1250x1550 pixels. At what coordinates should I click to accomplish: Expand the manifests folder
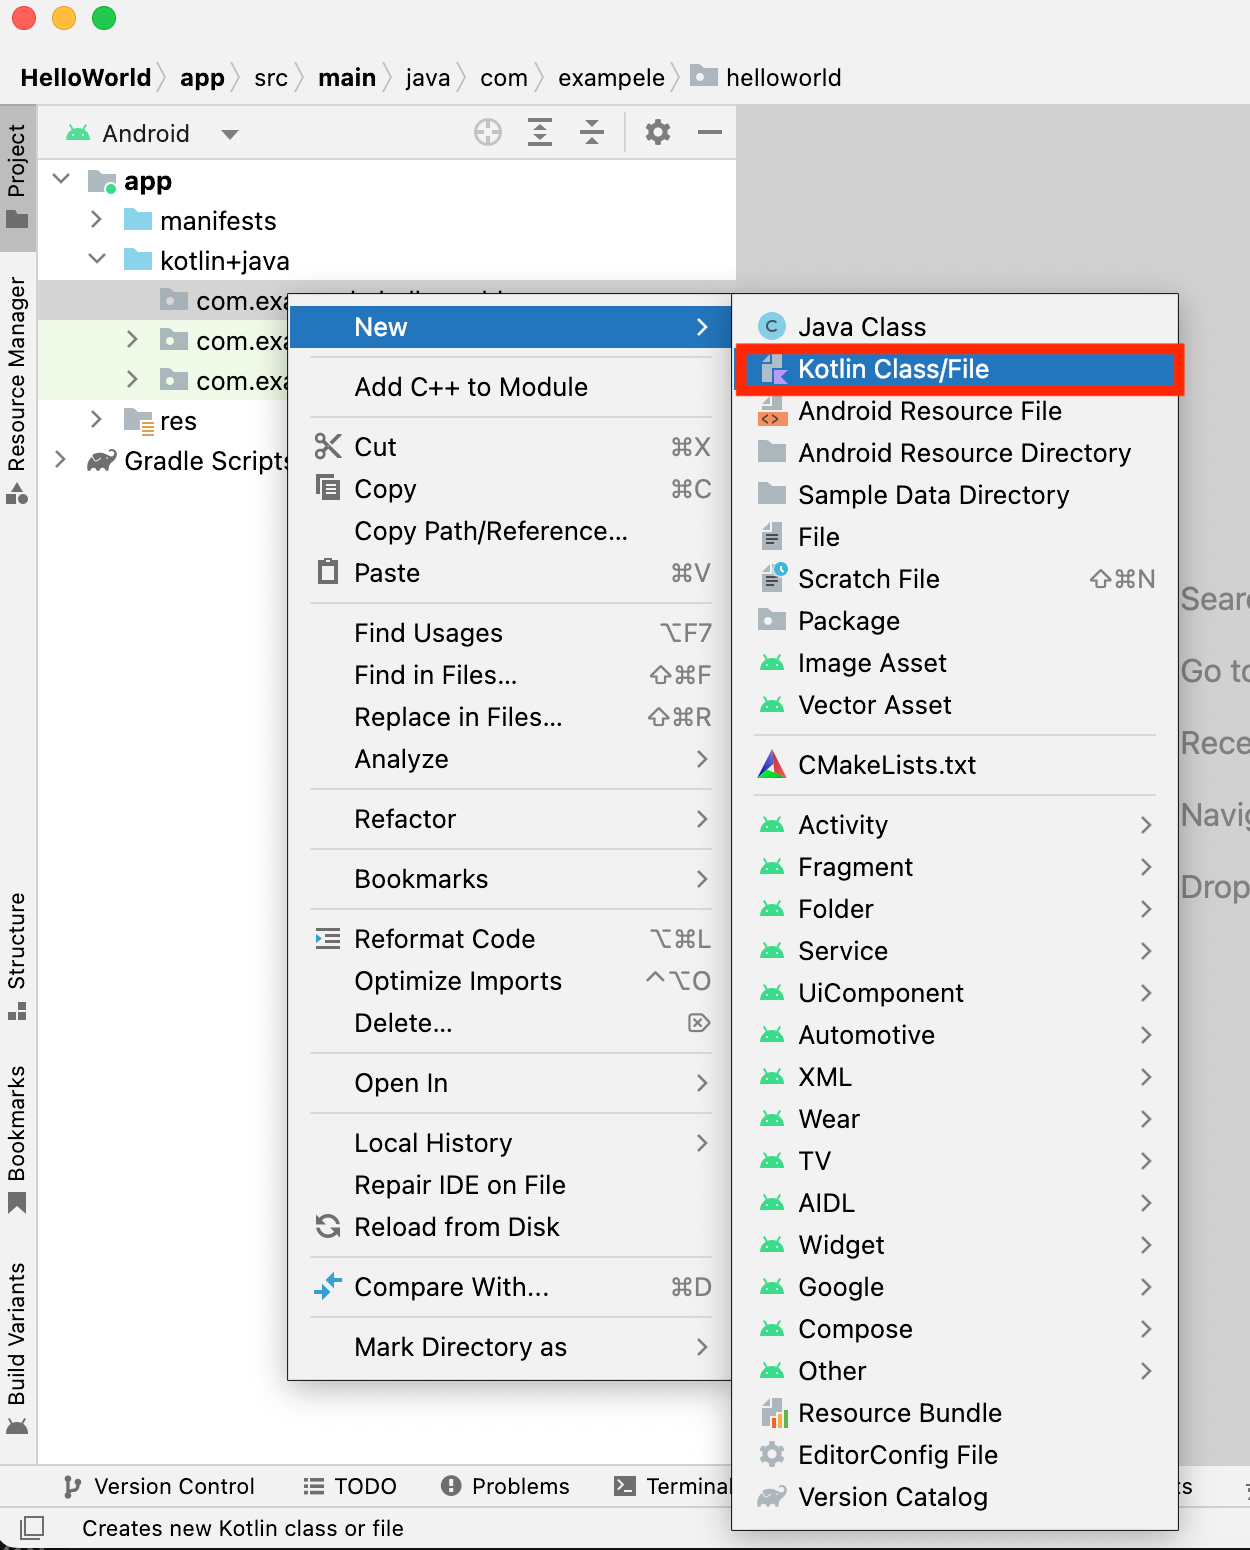click(97, 220)
